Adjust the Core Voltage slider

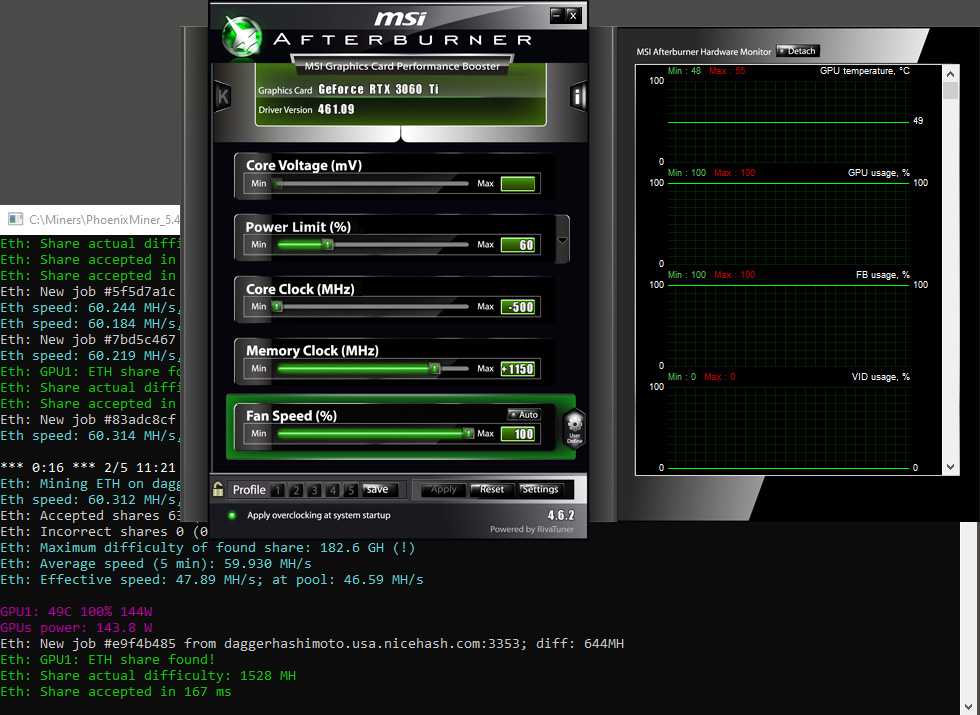[x=372, y=184]
